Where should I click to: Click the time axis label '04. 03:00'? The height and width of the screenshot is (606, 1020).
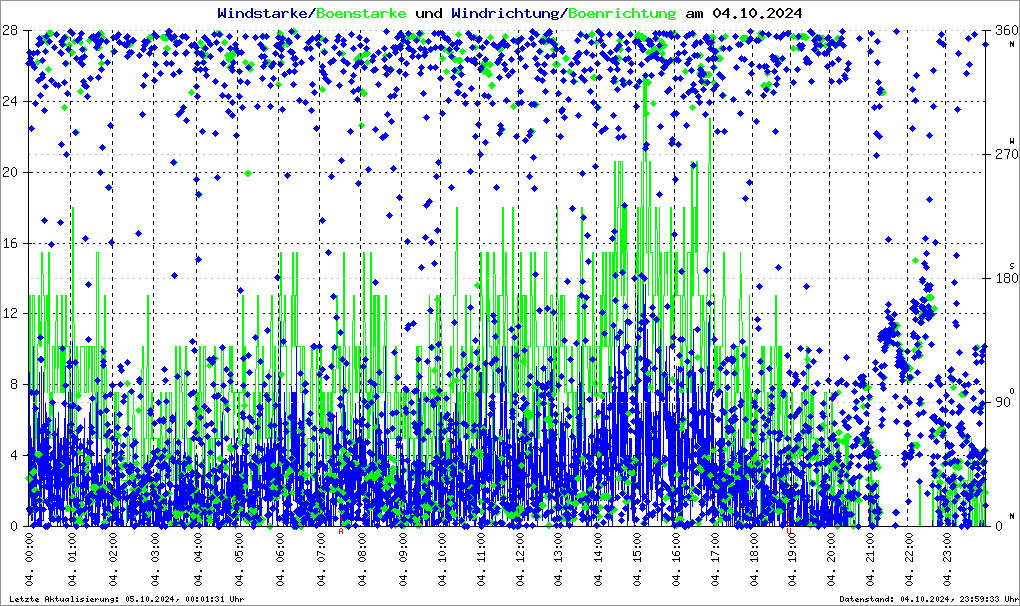tap(155, 559)
